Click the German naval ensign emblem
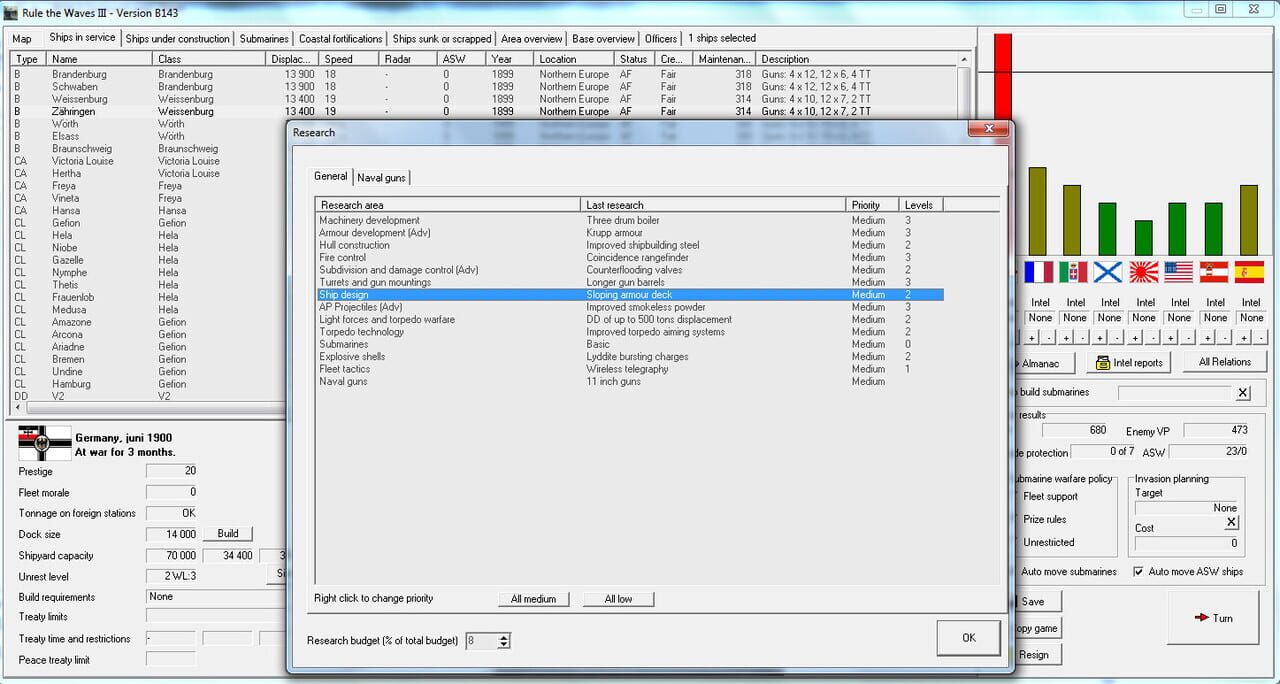1280x684 pixels. pos(44,441)
